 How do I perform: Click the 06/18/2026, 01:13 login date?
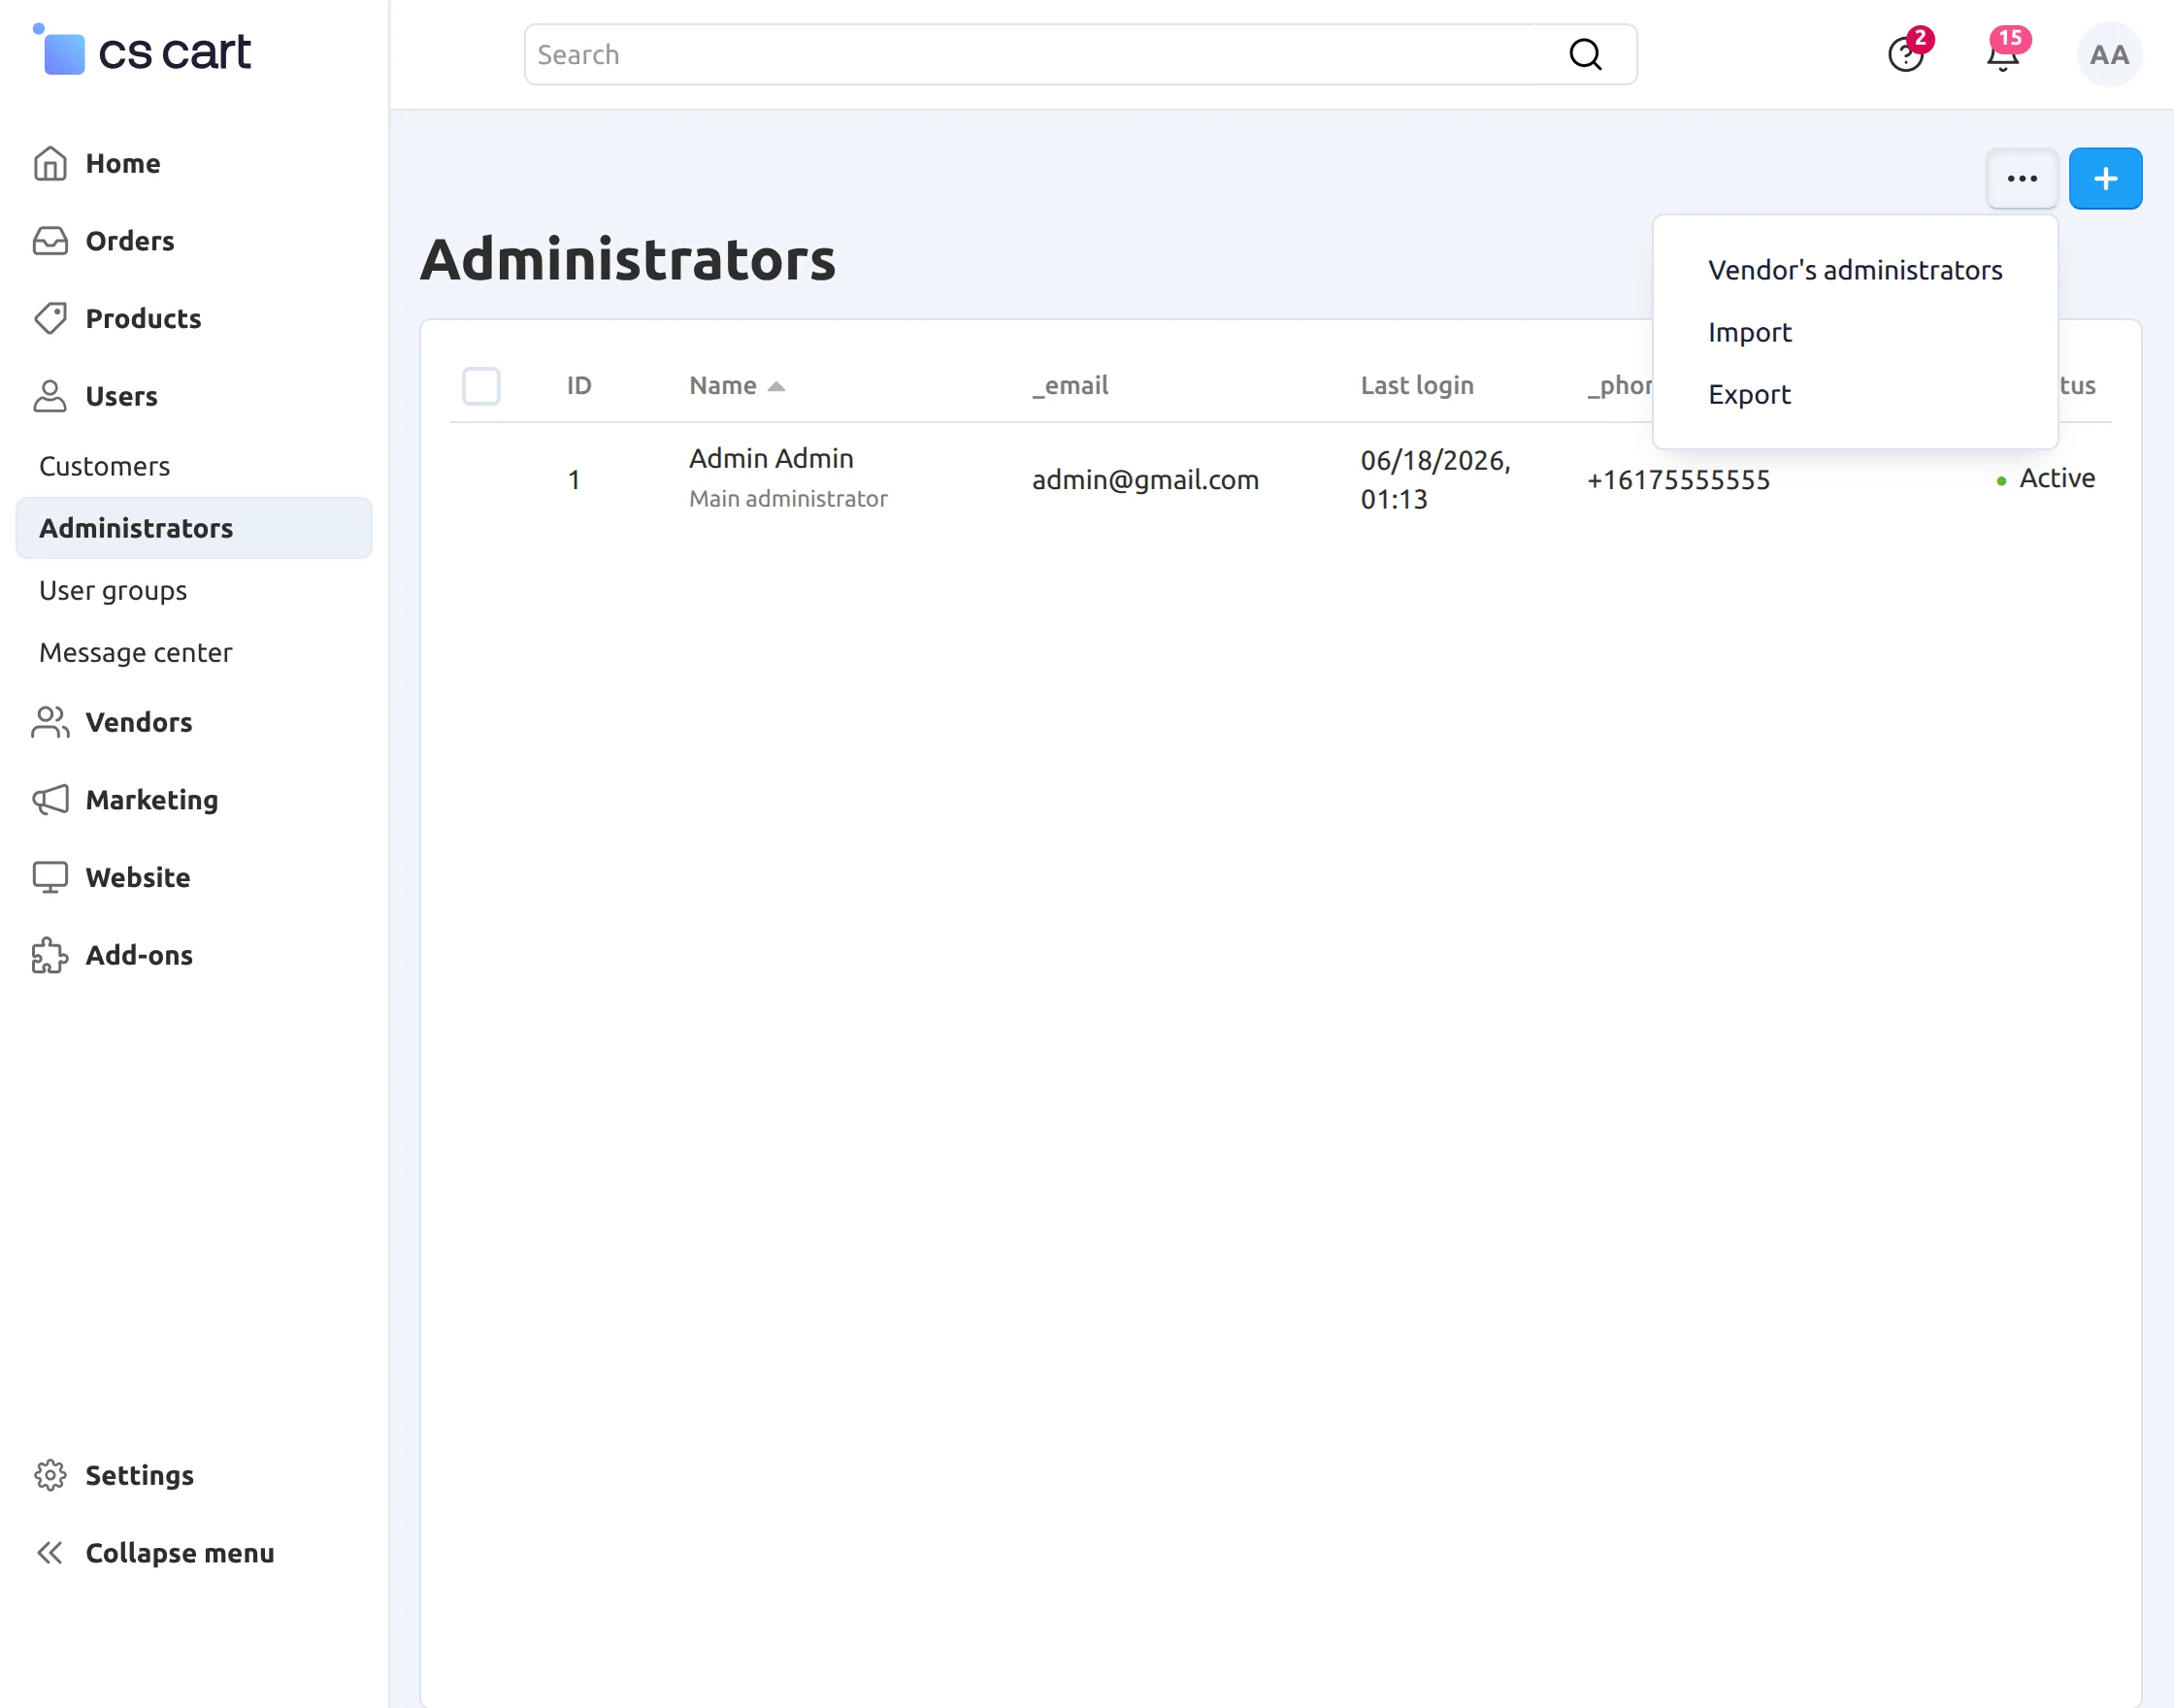[x=1435, y=479]
